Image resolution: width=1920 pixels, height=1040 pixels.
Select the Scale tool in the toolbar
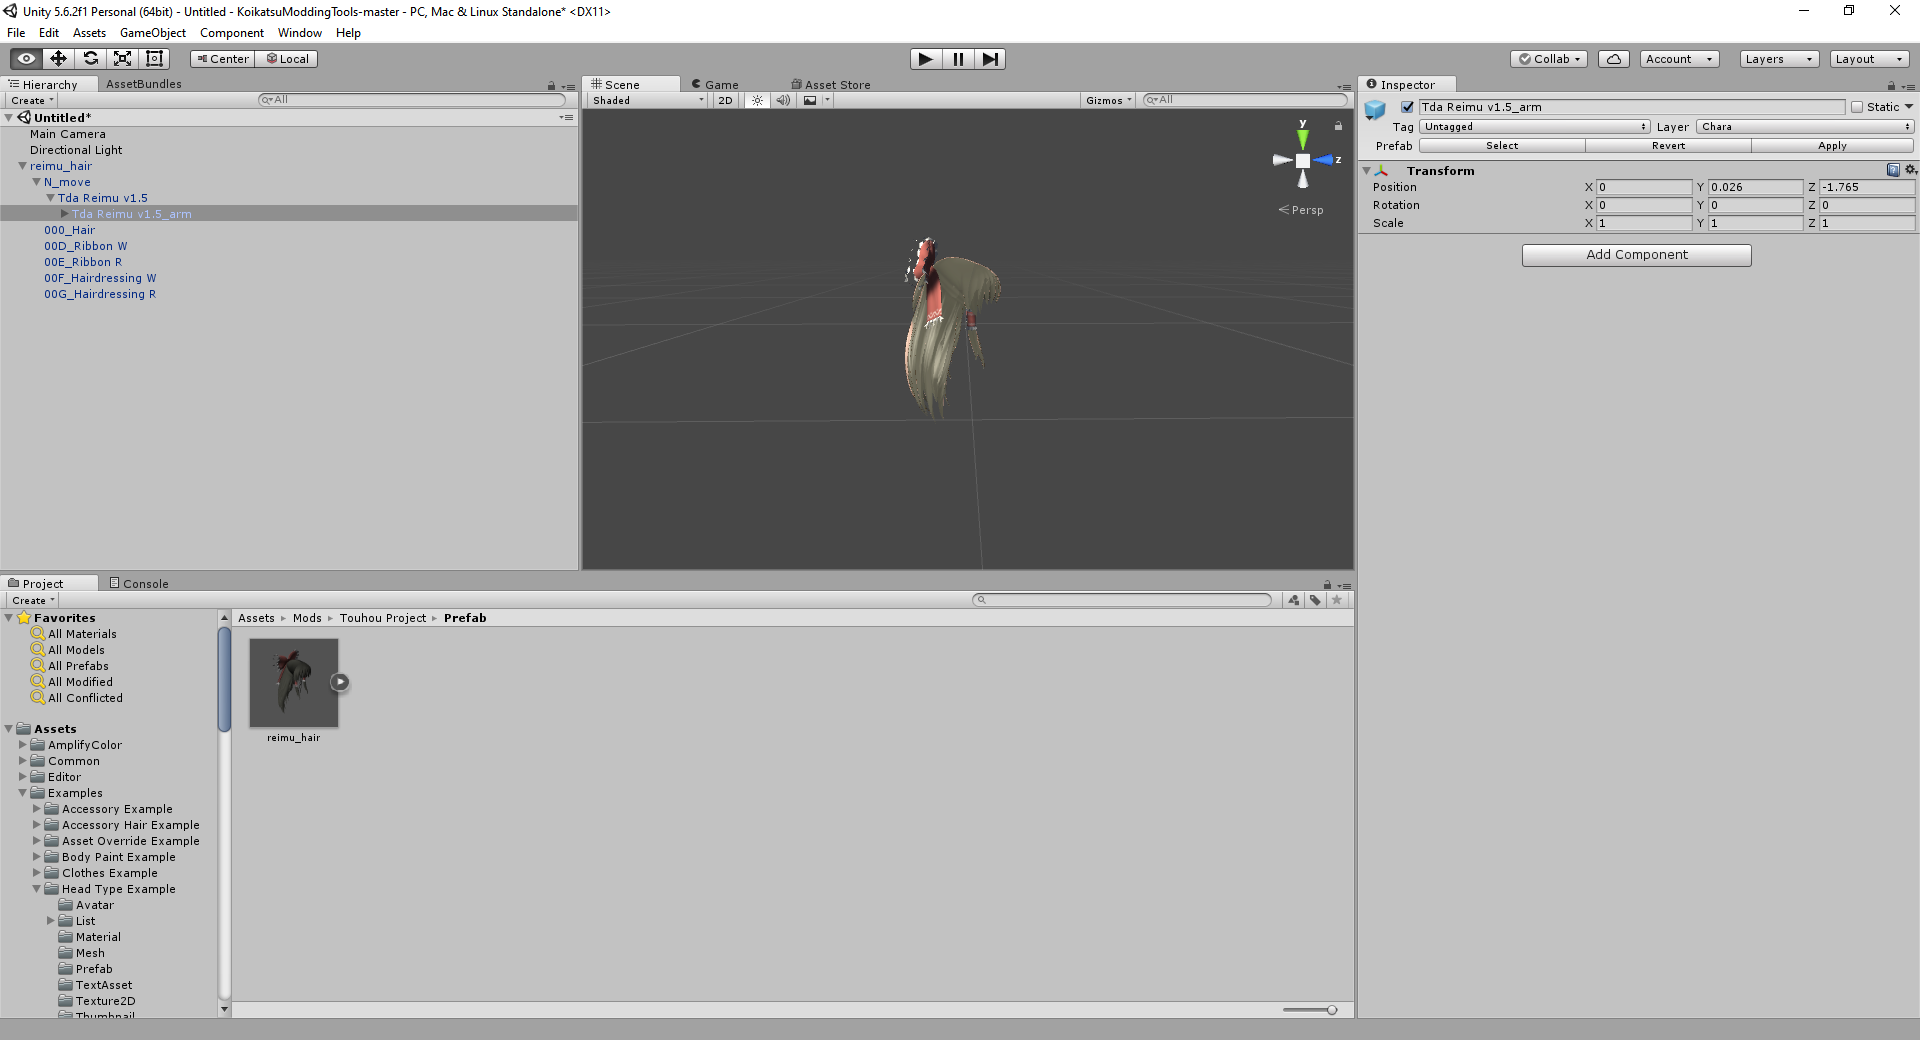pos(122,58)
